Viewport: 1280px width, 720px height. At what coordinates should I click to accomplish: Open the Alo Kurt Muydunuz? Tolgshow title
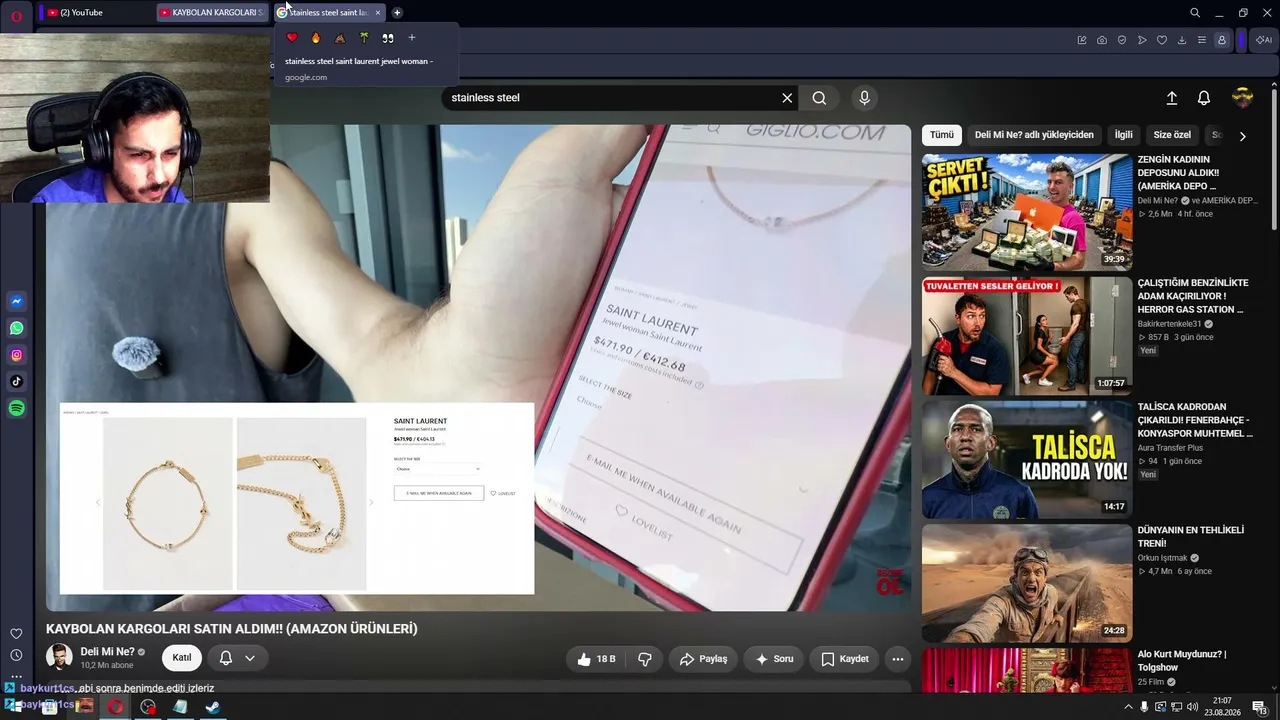coord(1182,661)
